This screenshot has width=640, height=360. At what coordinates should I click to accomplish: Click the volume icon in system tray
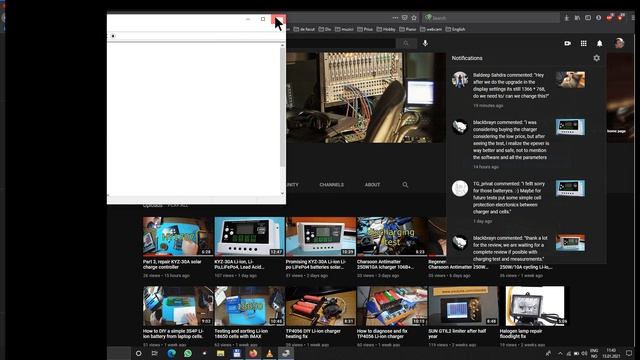tap(584, 353)
